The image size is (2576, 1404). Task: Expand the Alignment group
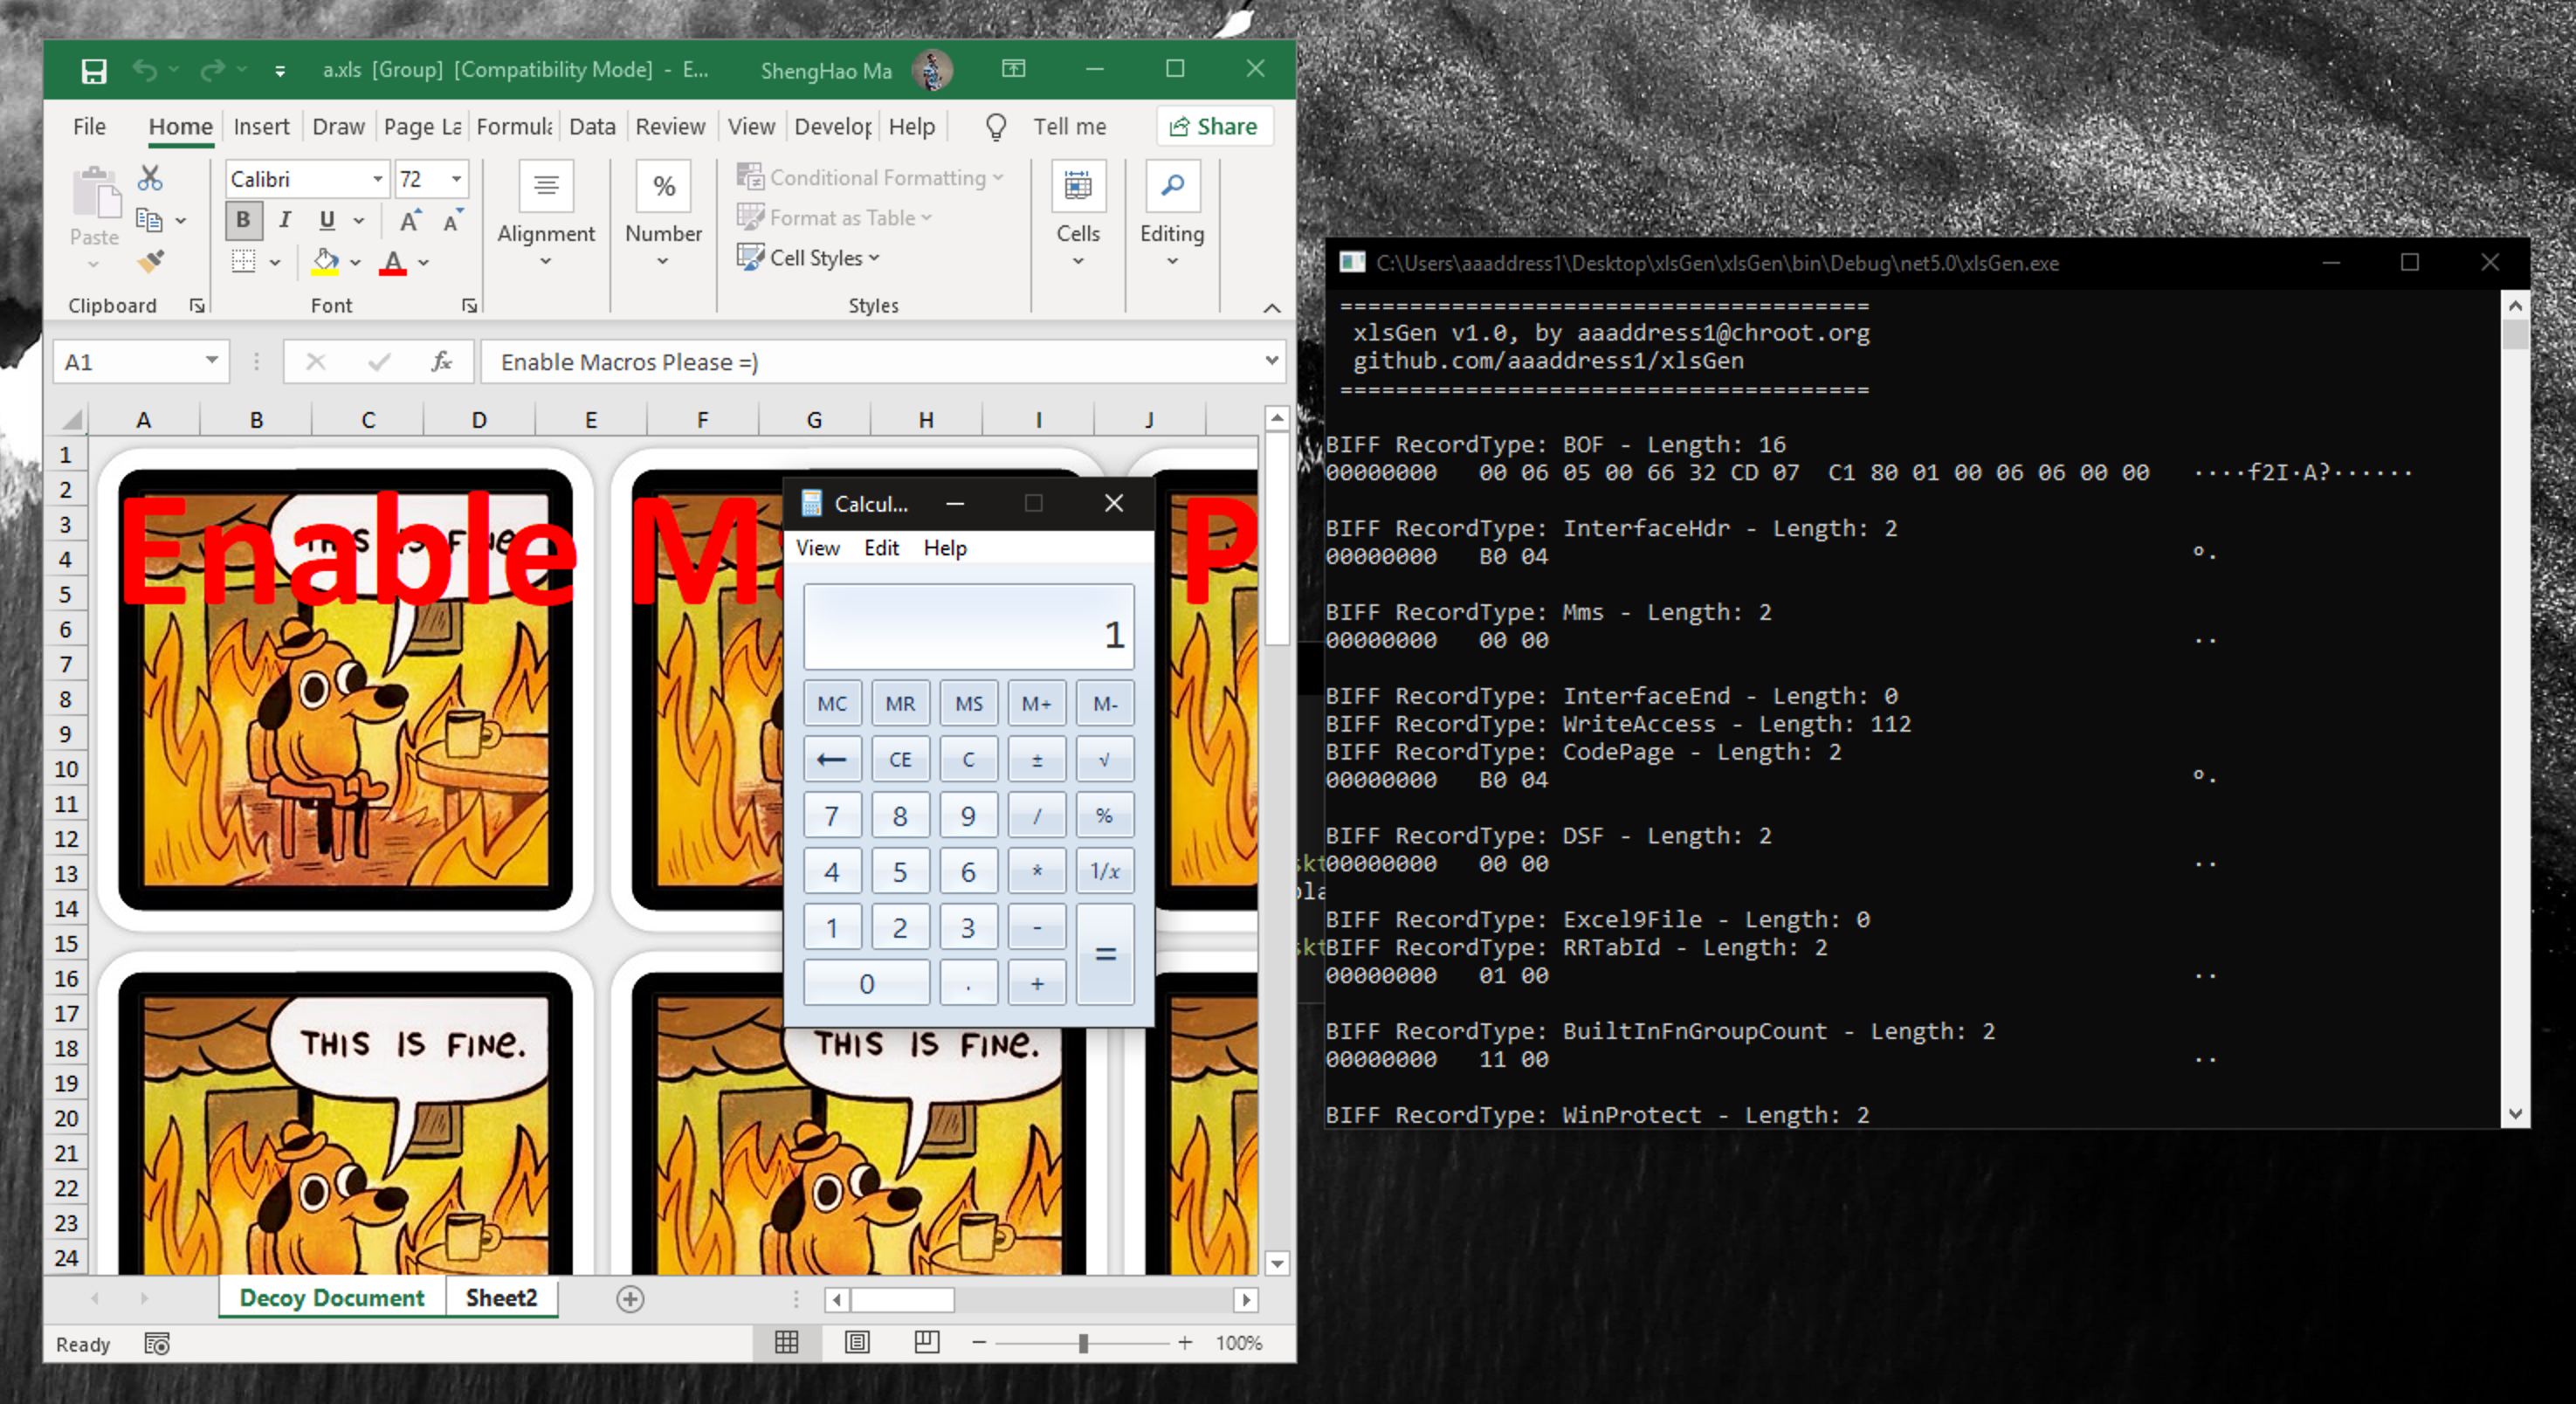(546, 216)
